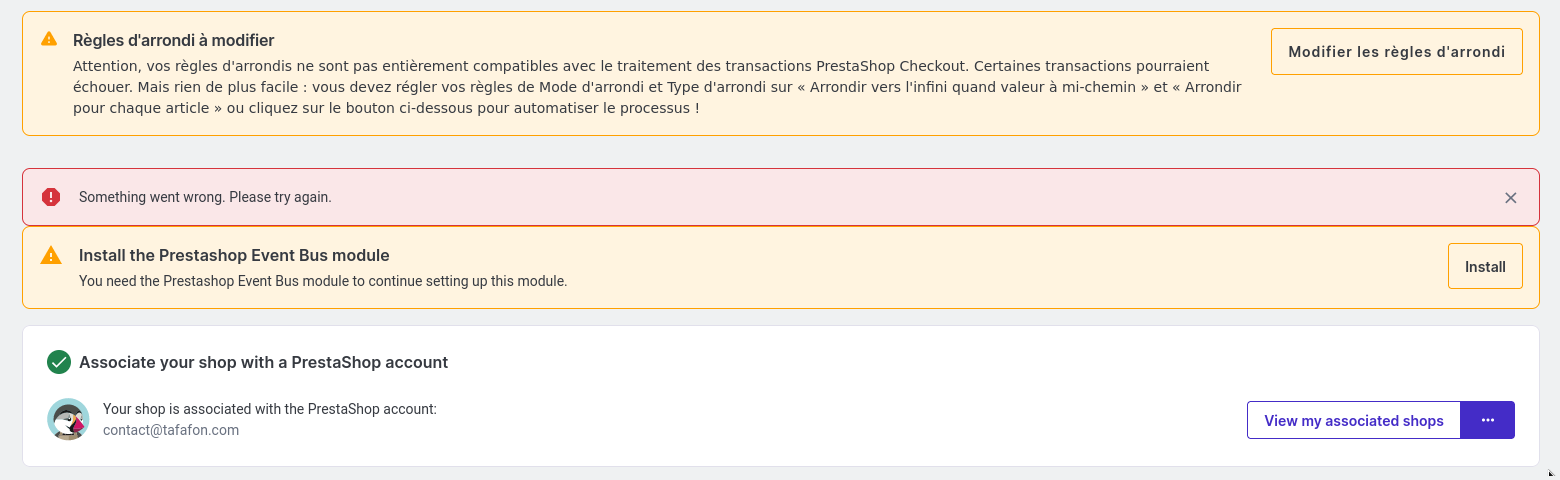Click the Règles d'arrondi à modifier heading
This screenshot has height=480, width=1560.
[174, 40]
